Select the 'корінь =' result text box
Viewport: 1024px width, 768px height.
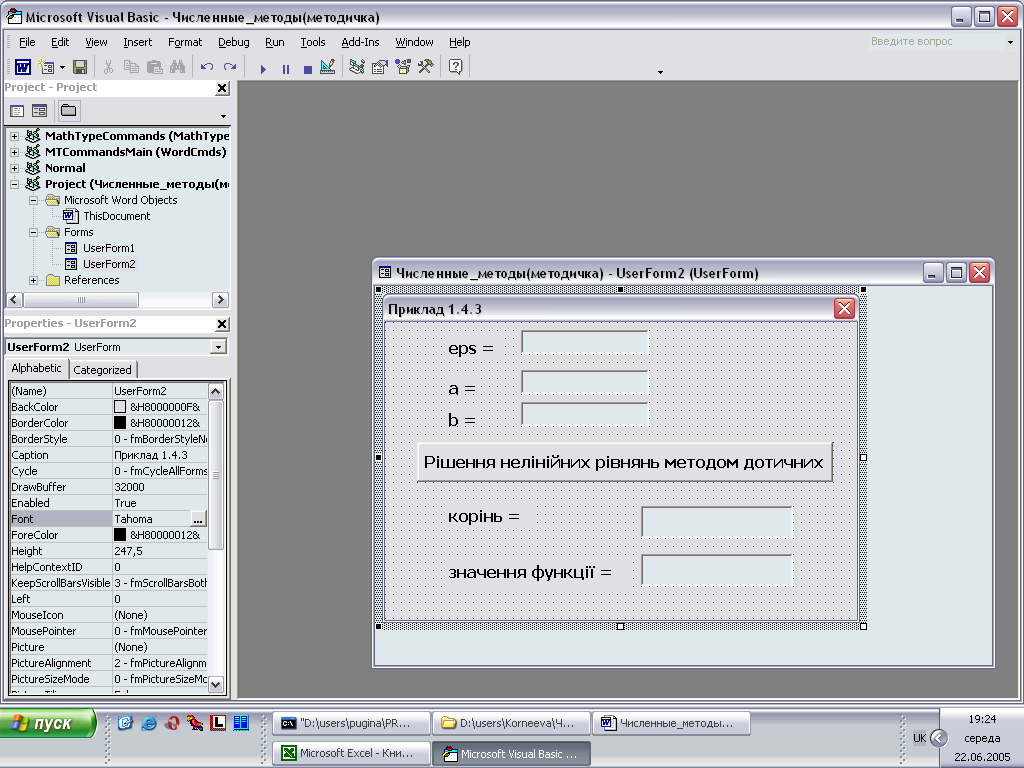point(717,522)
